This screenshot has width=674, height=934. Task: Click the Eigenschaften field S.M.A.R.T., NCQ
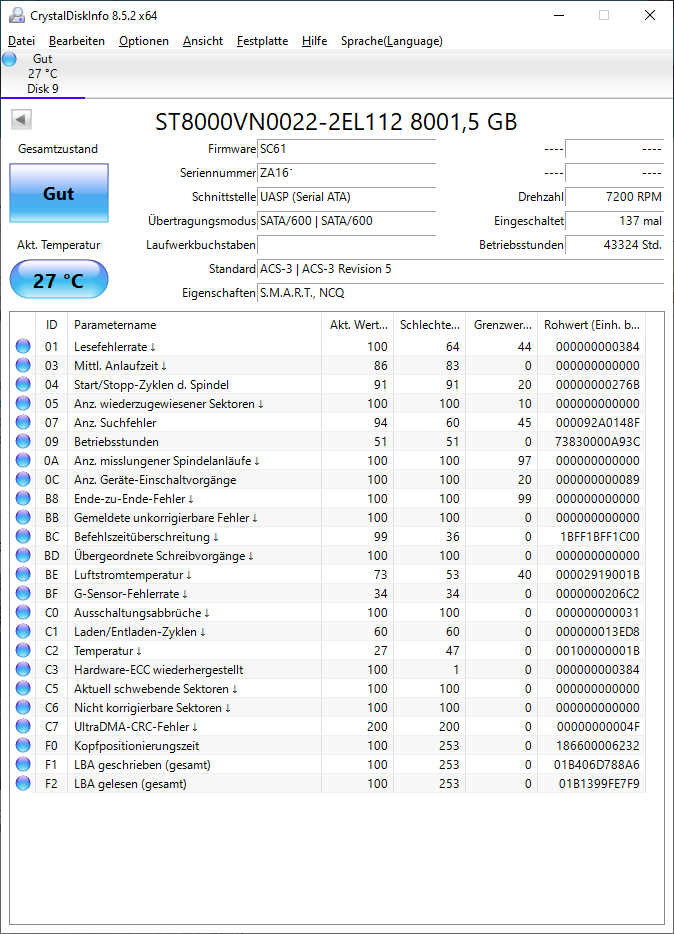click(x=460, y=292)
